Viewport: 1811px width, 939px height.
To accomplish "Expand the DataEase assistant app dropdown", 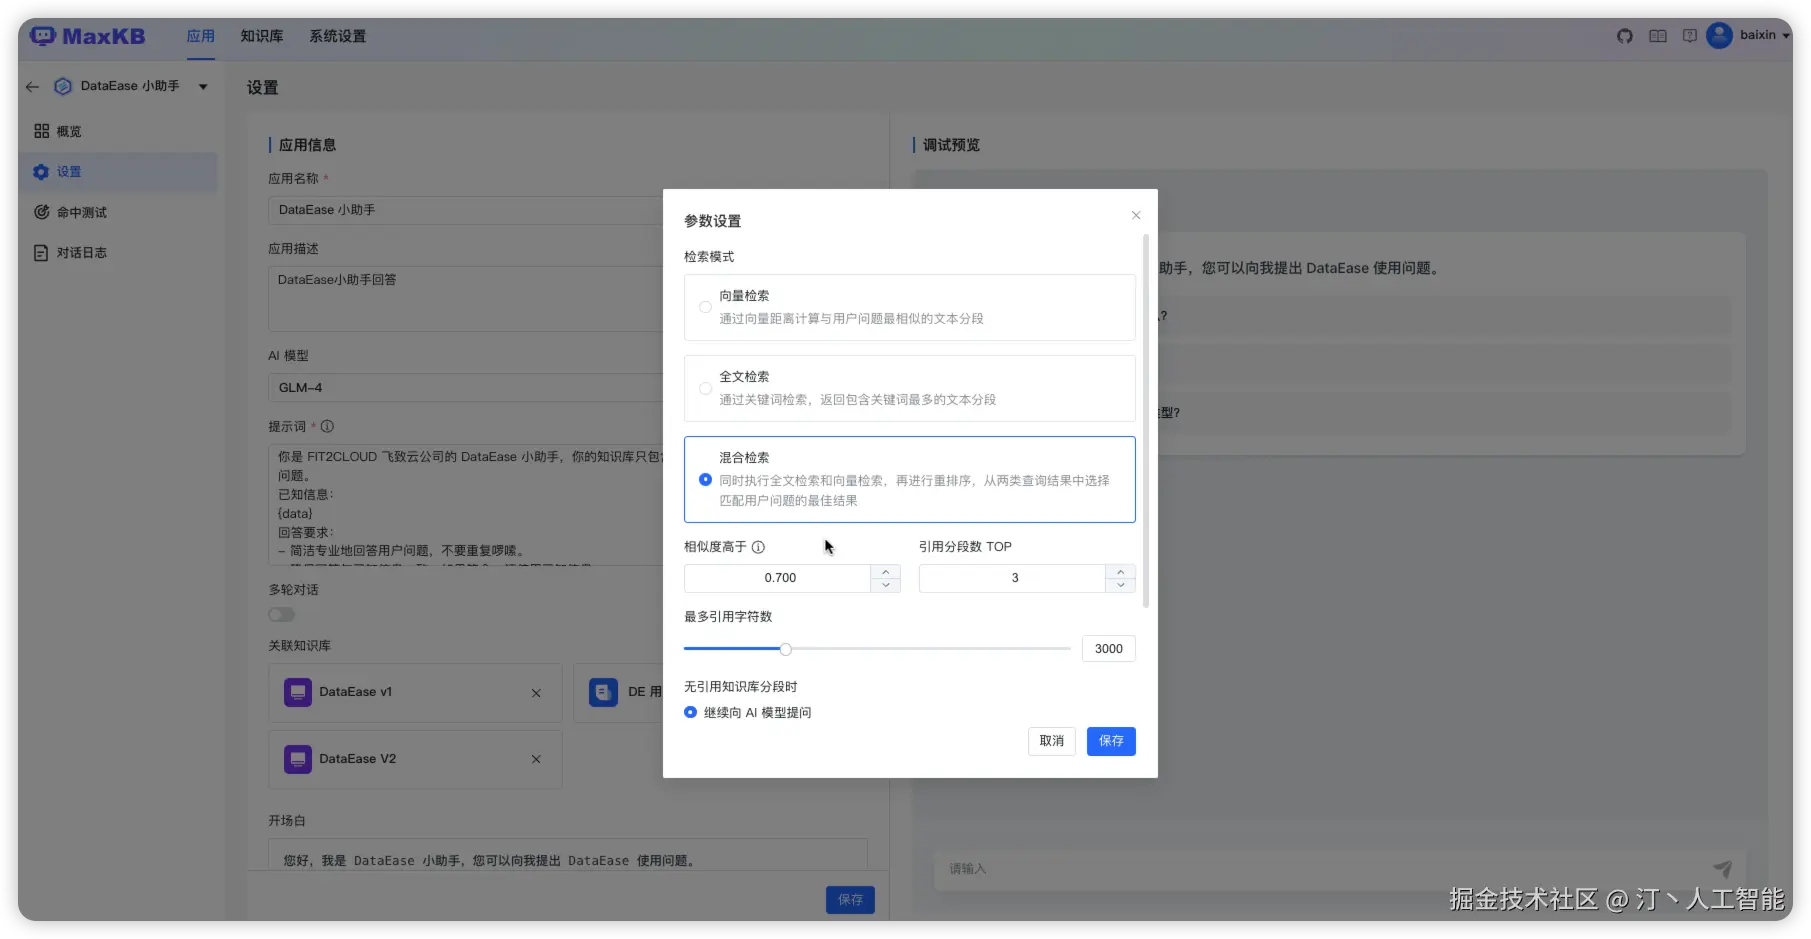I will point(203,87).
